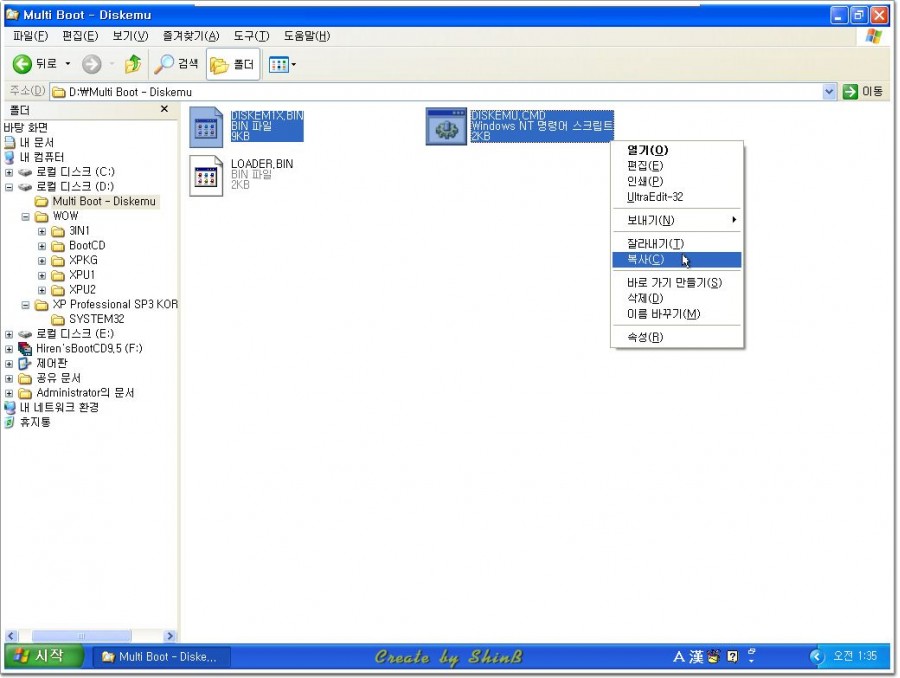
Task: Choose 속성(R) in context menu
Action: click(x=677, y=337)
